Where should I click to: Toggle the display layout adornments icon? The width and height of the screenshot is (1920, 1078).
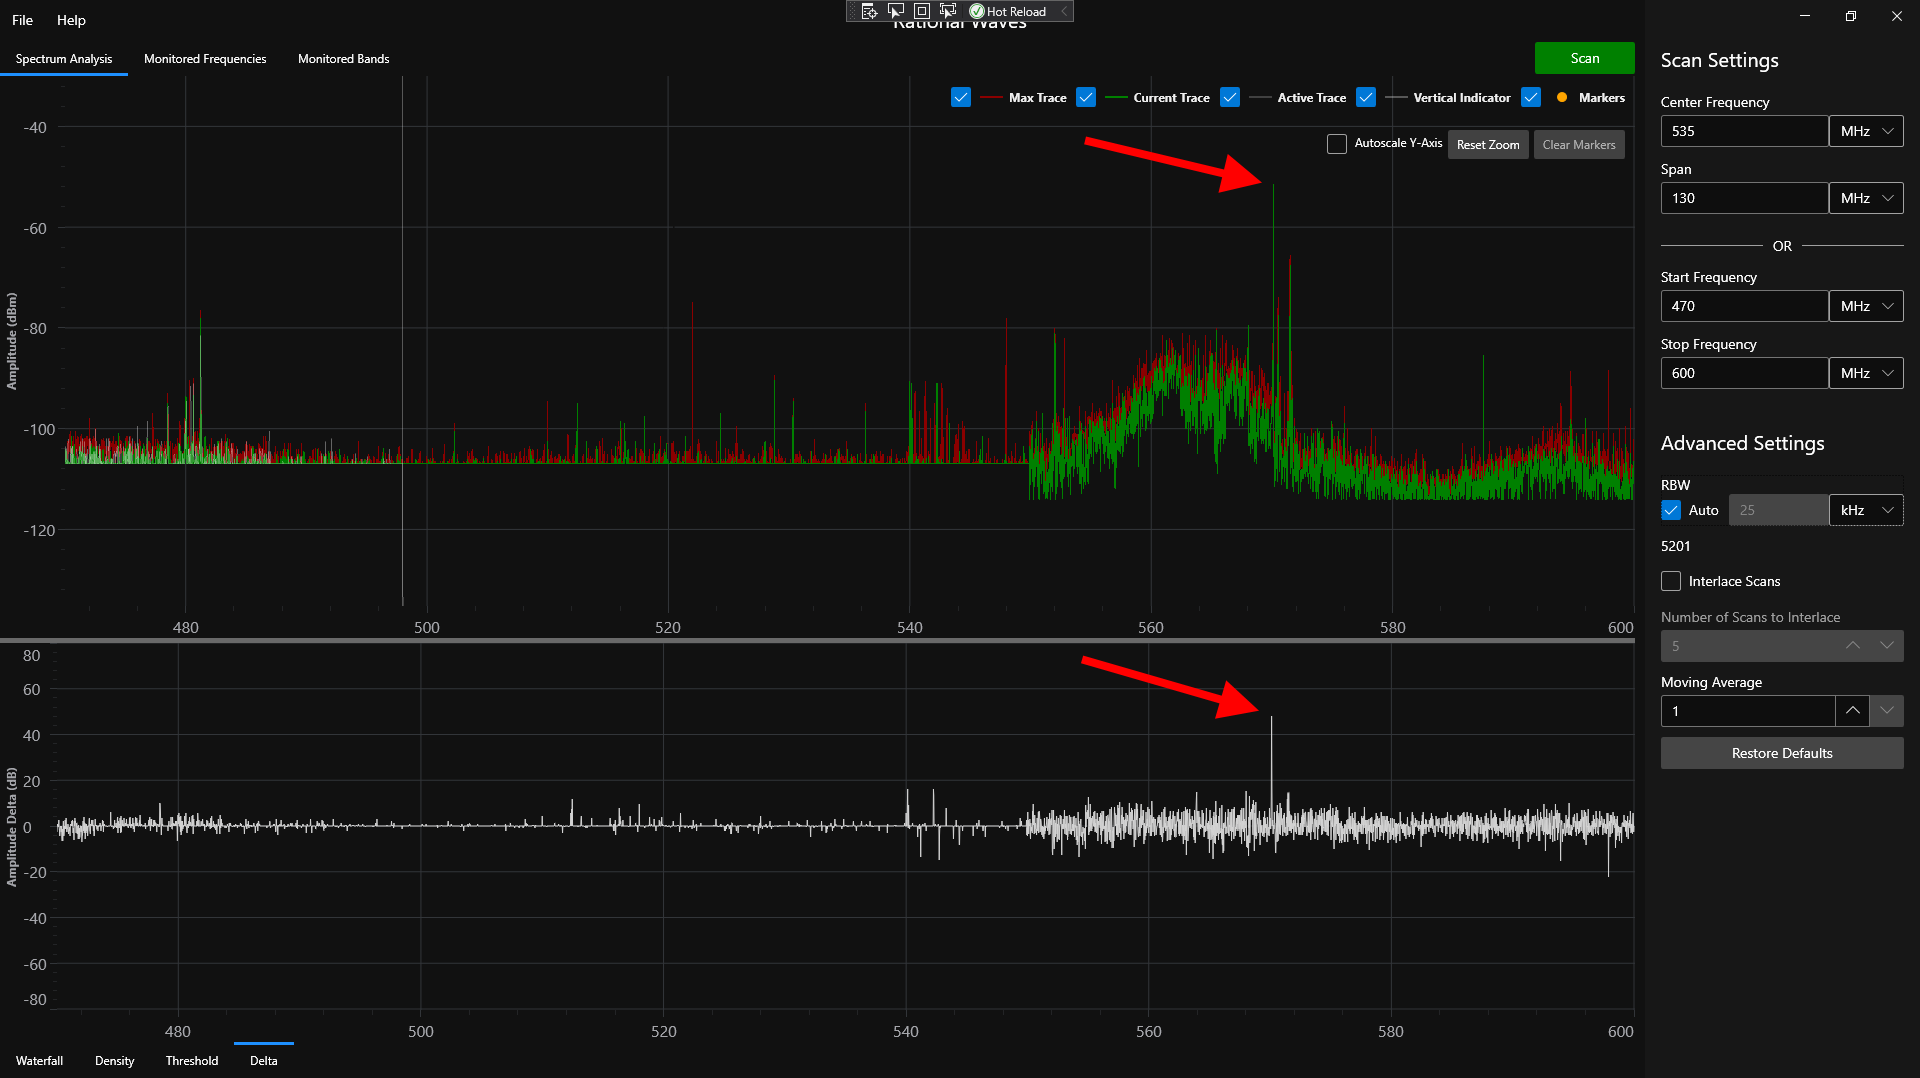pos(921,11)
